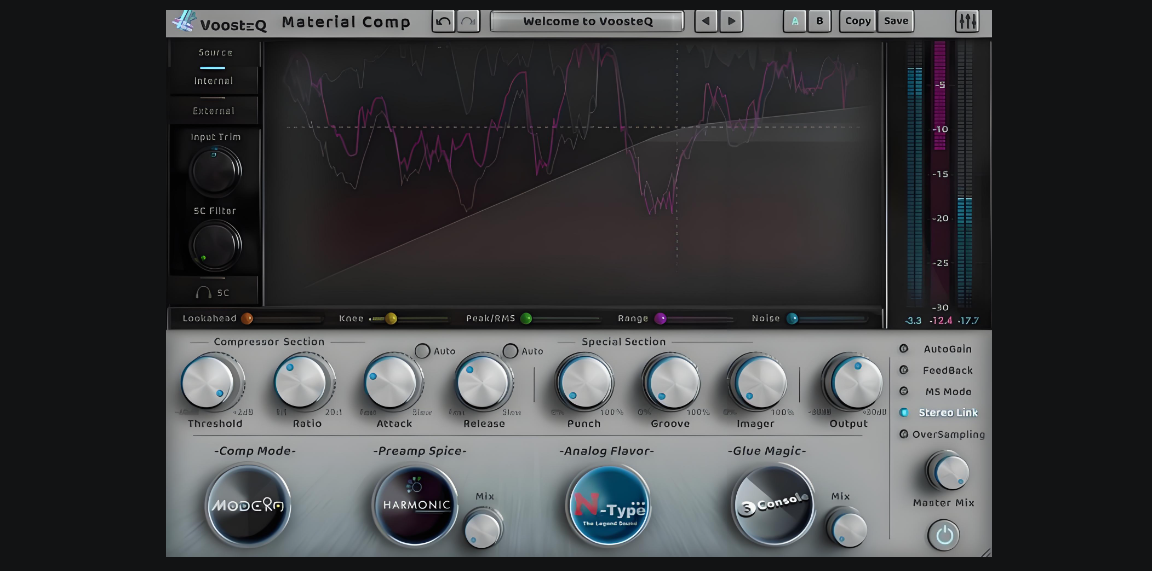Click the Input Trim knob
1152x571 pixels.
[x=215, y=171]
